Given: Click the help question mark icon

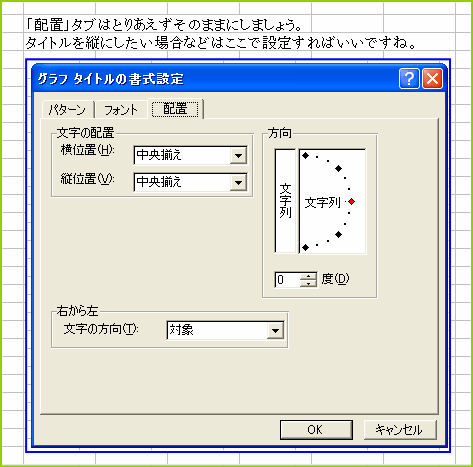Looking at the screenshot, I should pyautogui.click(x=409, y=79).
